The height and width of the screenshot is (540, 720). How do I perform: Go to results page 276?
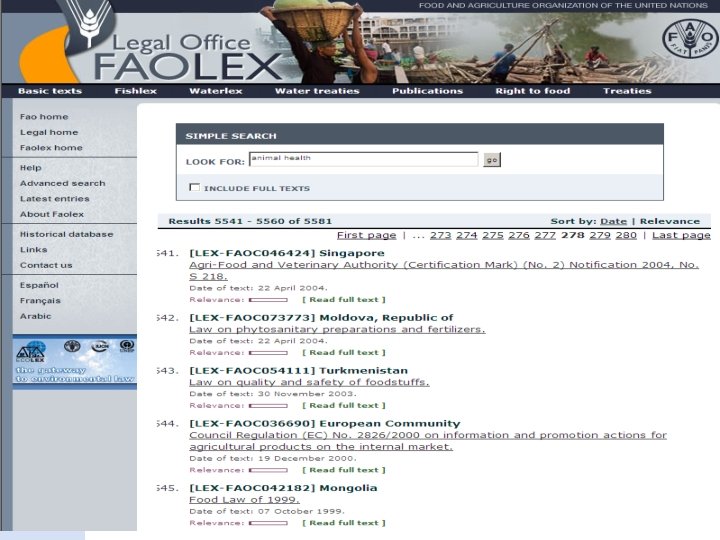519,235
